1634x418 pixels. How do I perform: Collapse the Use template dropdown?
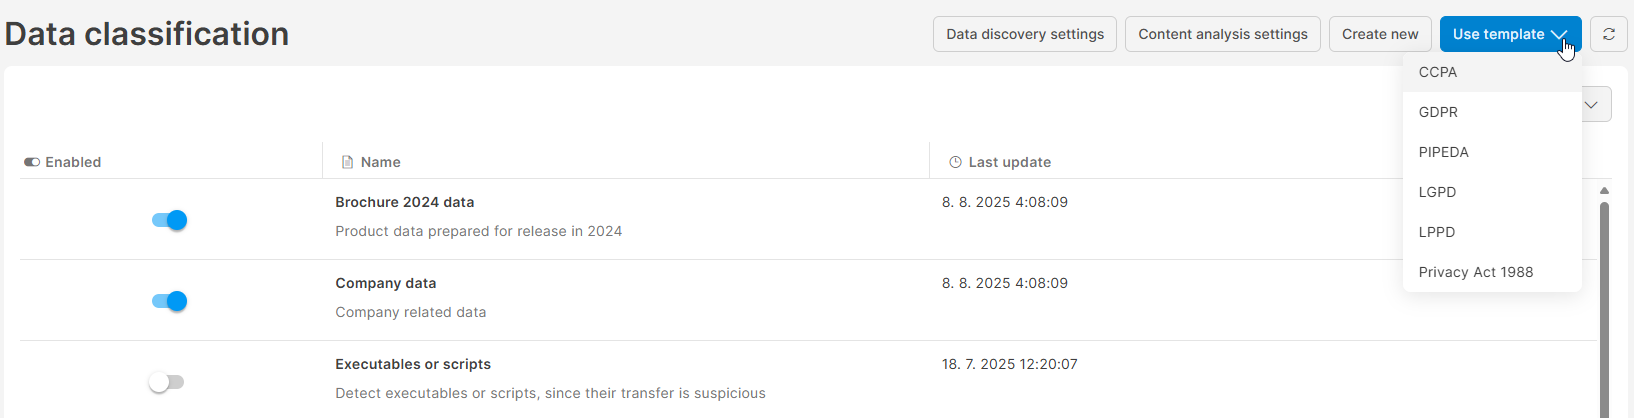(x=1510, y=34)
